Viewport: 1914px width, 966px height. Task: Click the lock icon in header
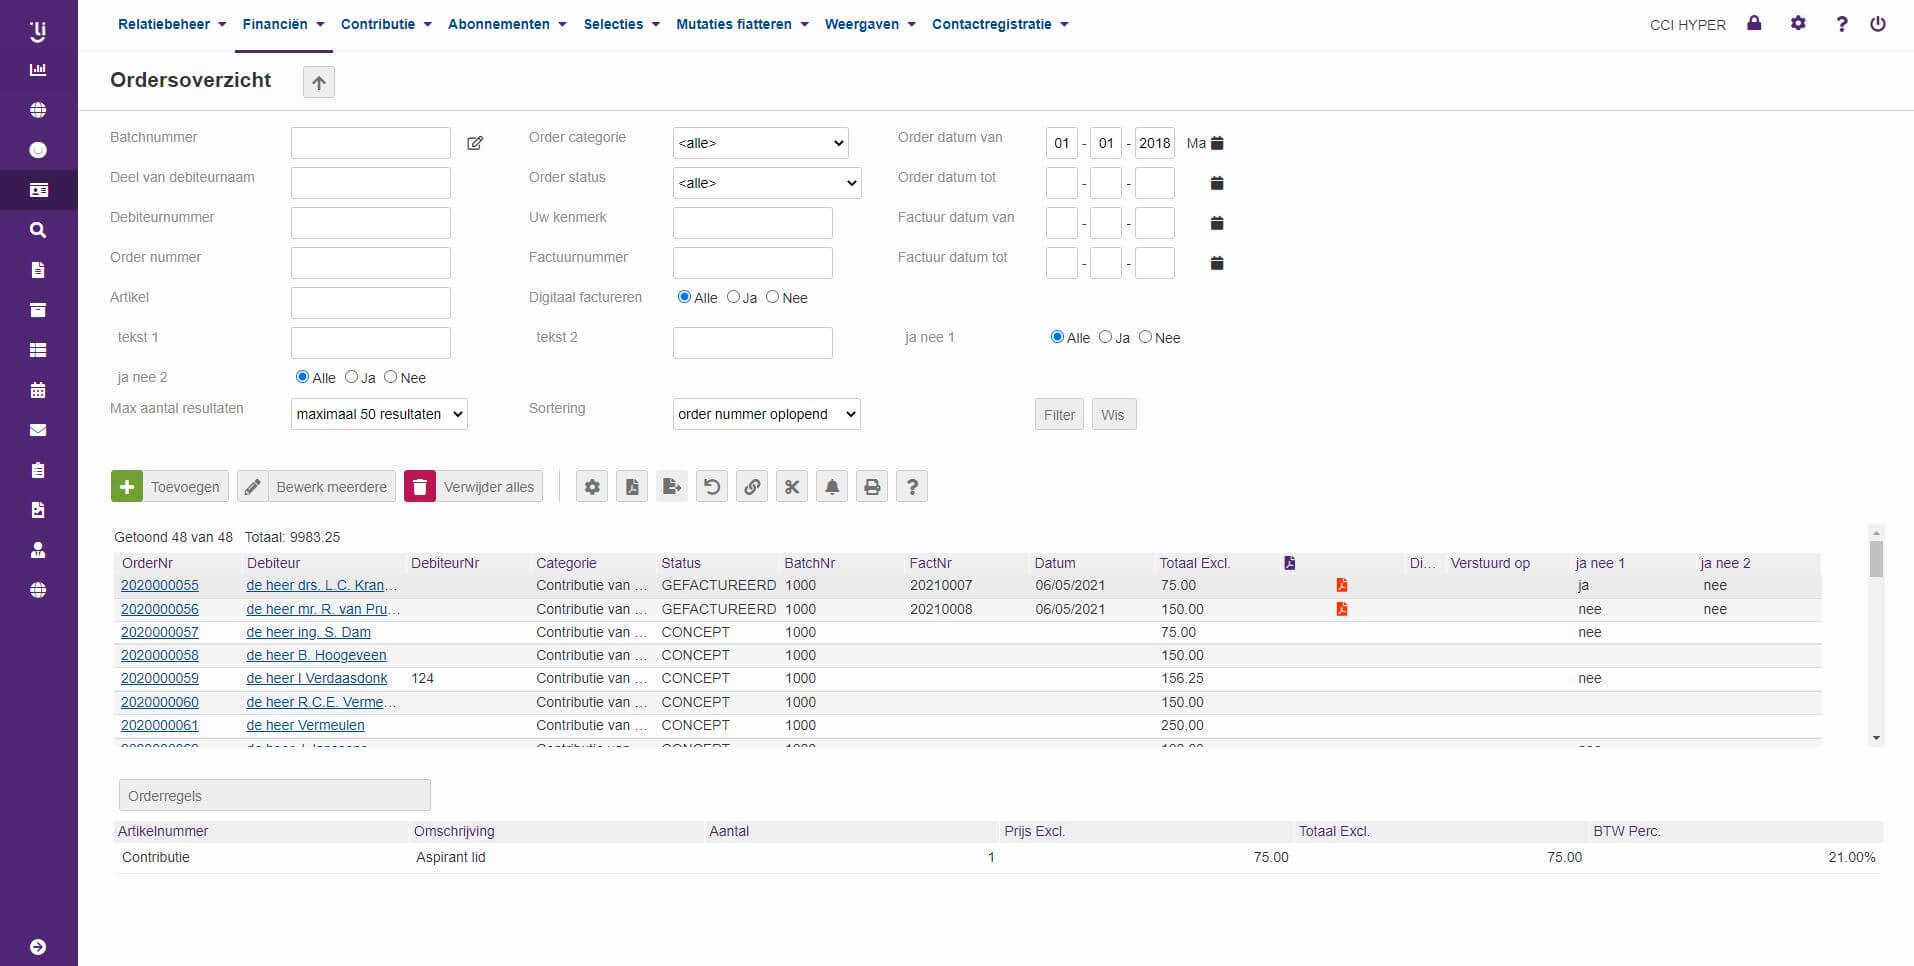tap(1754, 23)
